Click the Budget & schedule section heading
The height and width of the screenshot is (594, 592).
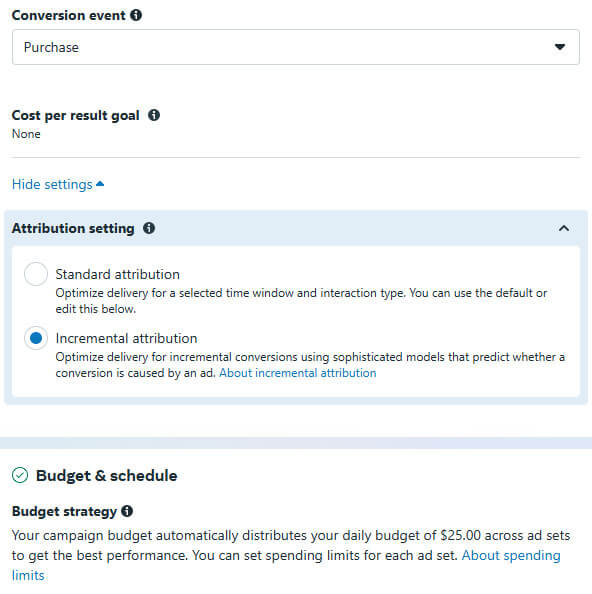click(x=106, y=475)
